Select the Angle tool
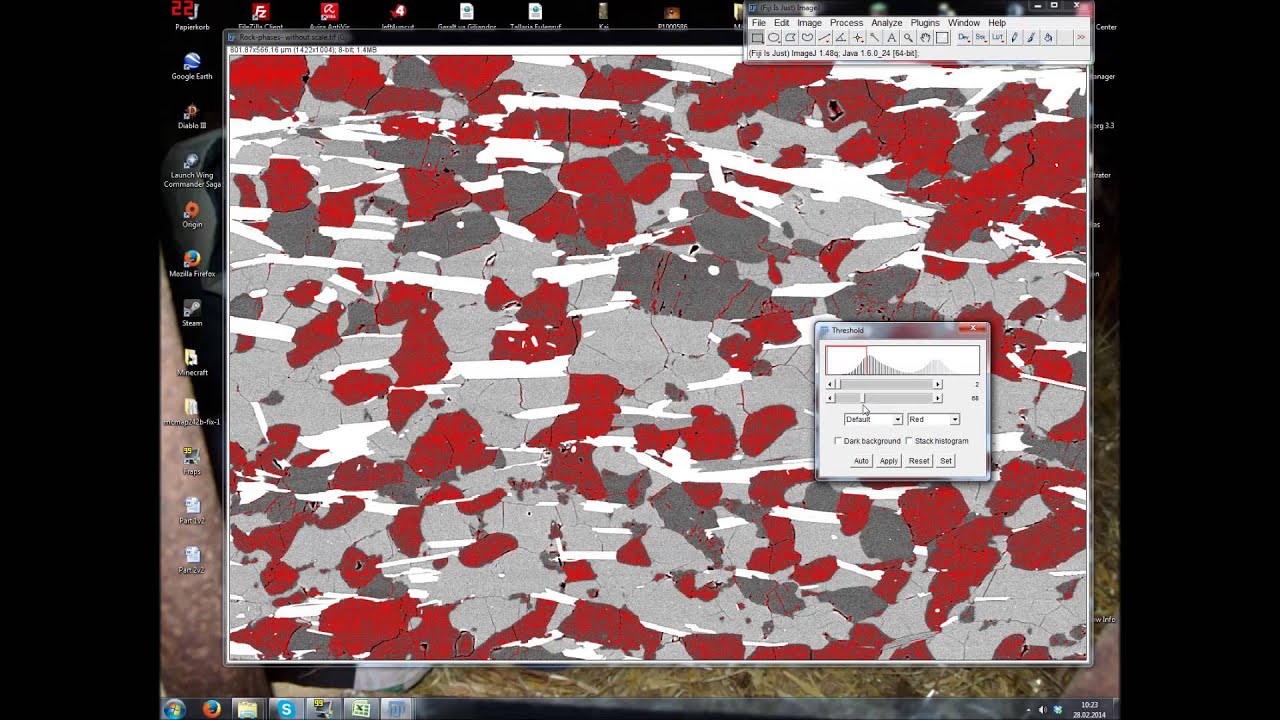This screenshot has height=720, width=1280. pos(841,37)
